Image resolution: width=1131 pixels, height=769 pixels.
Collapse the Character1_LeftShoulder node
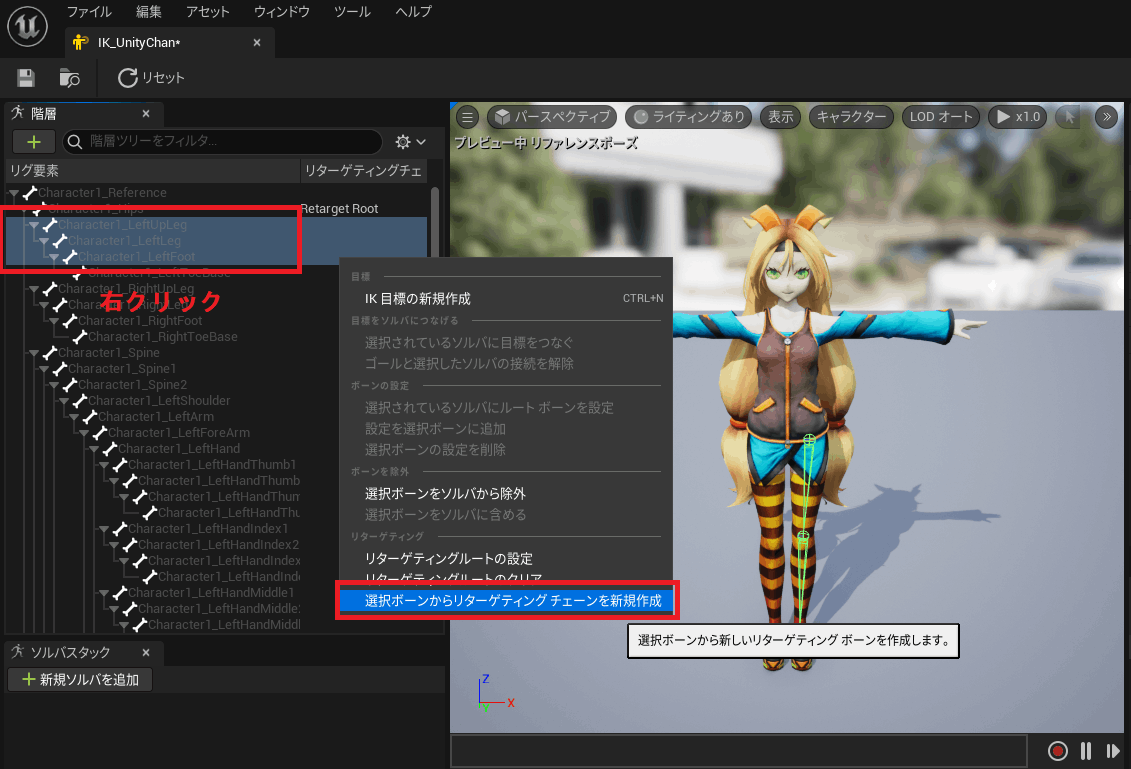coord(64,401)
